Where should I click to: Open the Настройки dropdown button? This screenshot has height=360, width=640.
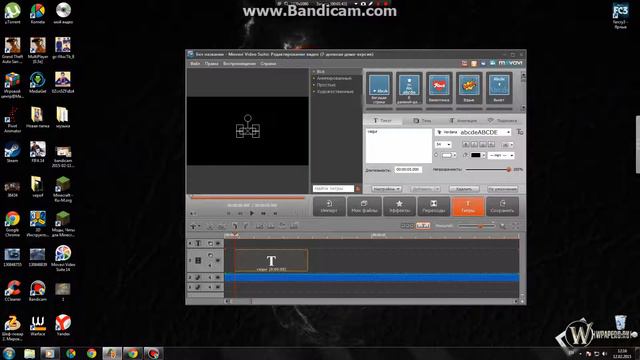[x=386, y=189]
